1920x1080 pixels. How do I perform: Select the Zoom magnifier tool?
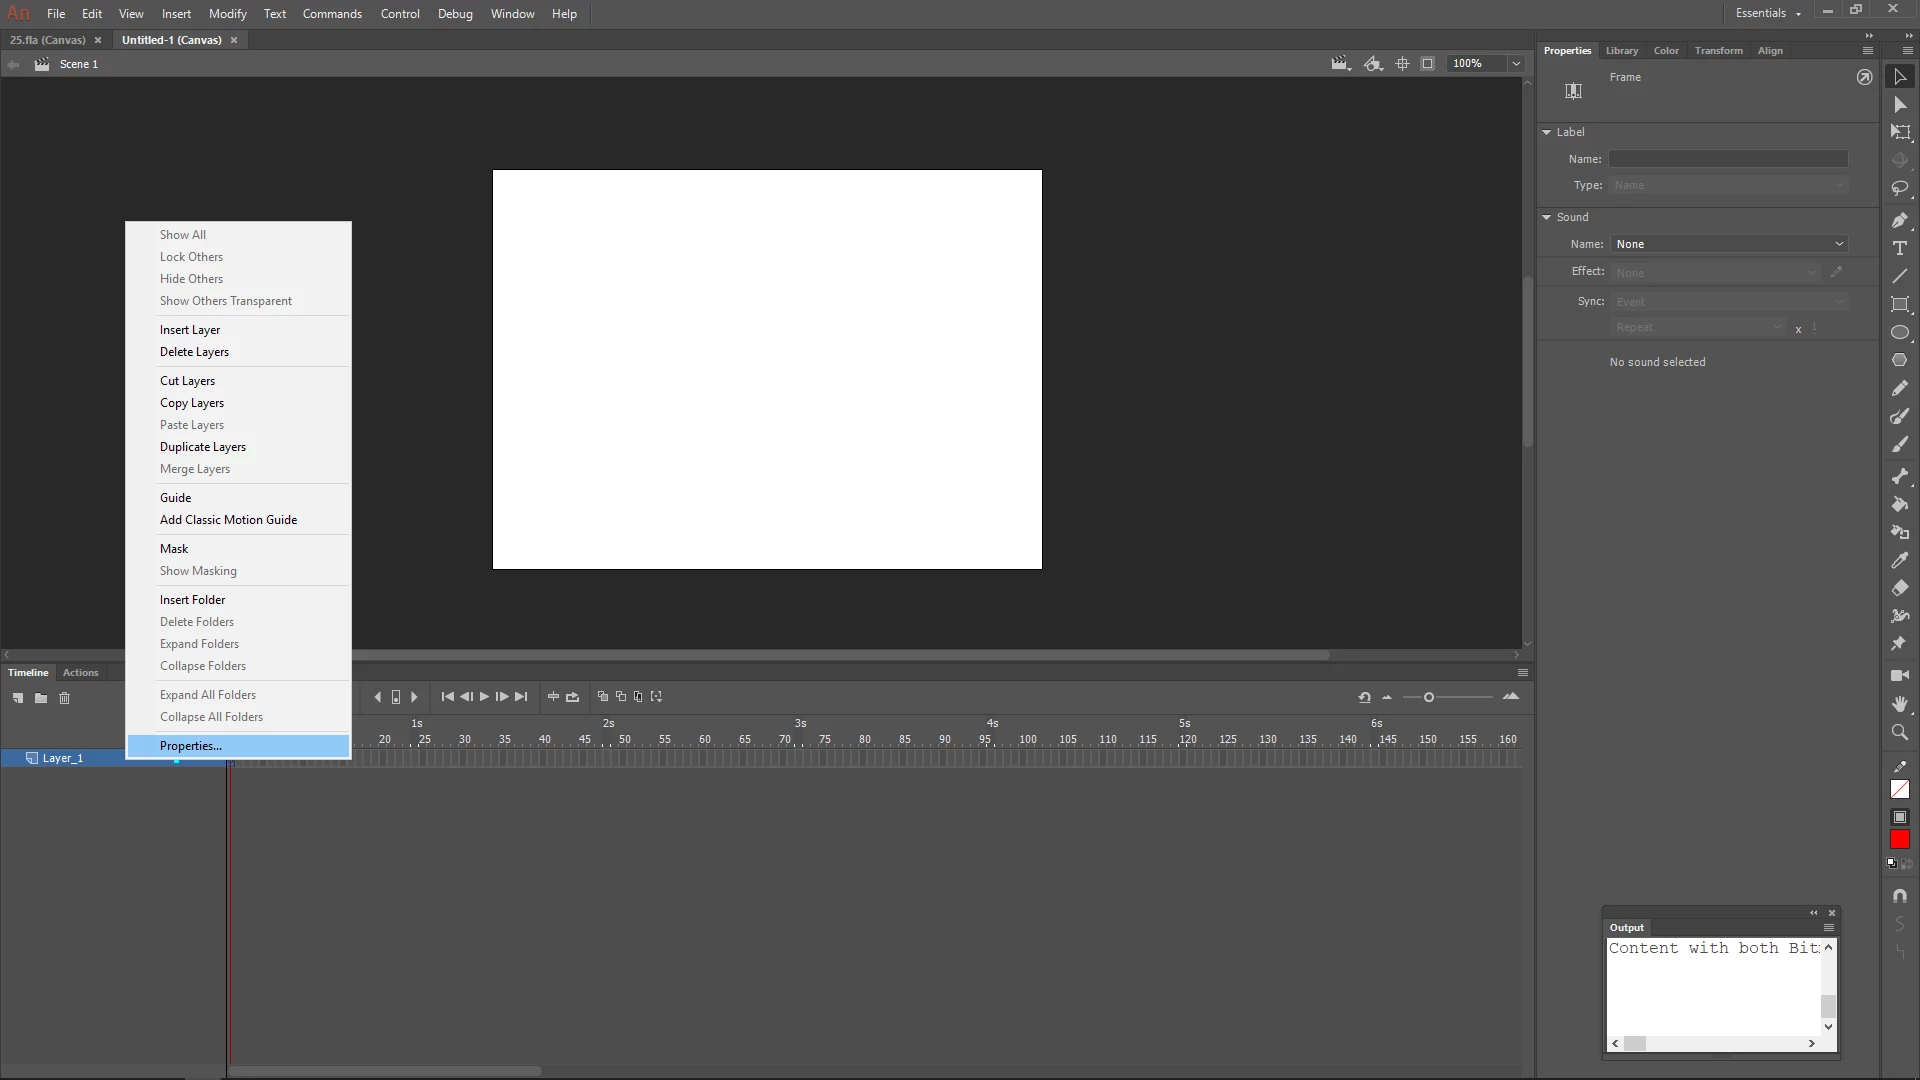(x=1900, y=732)
